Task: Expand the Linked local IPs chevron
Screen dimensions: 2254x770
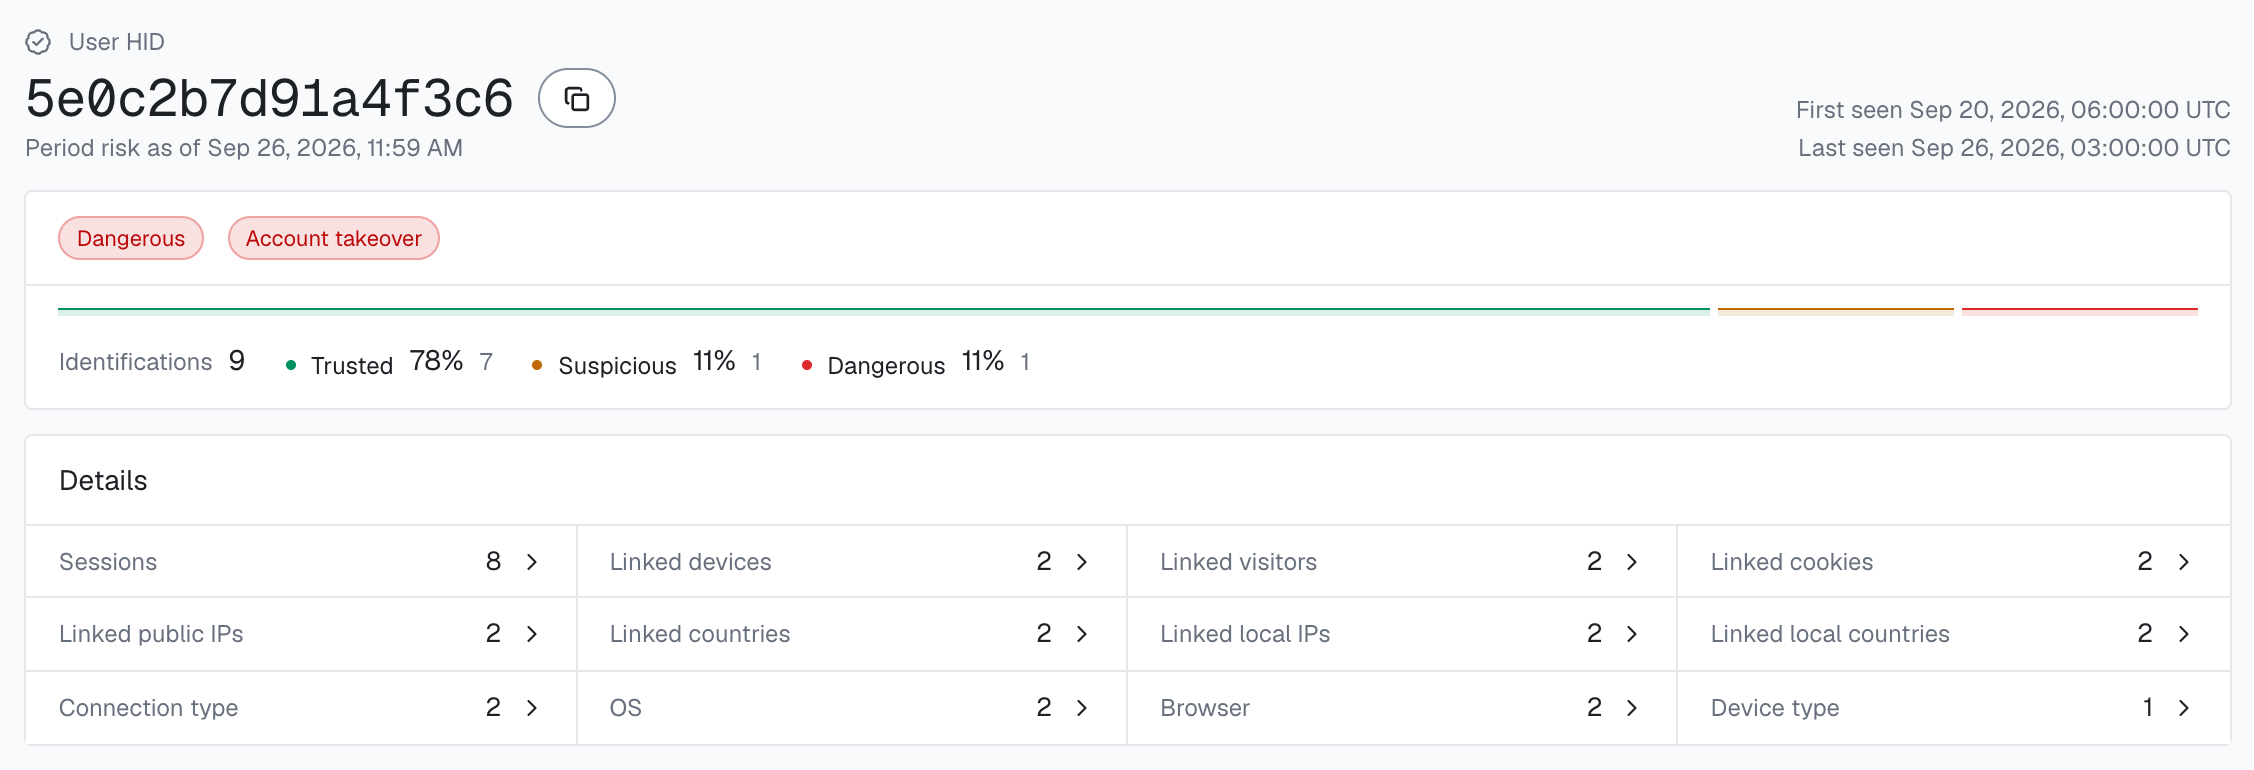Action: click(x=1632, y=634)
